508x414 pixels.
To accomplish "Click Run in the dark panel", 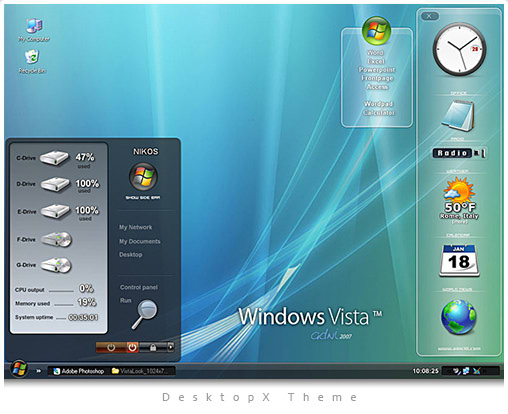I will click(126, 301).
